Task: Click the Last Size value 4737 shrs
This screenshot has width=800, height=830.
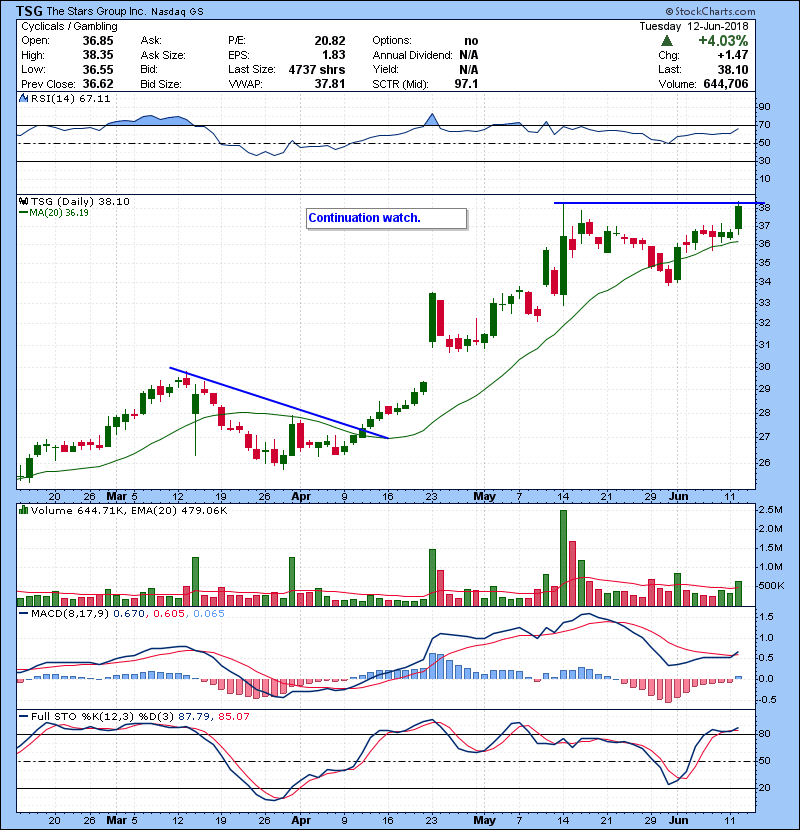Action: click(x=317, y=69)
